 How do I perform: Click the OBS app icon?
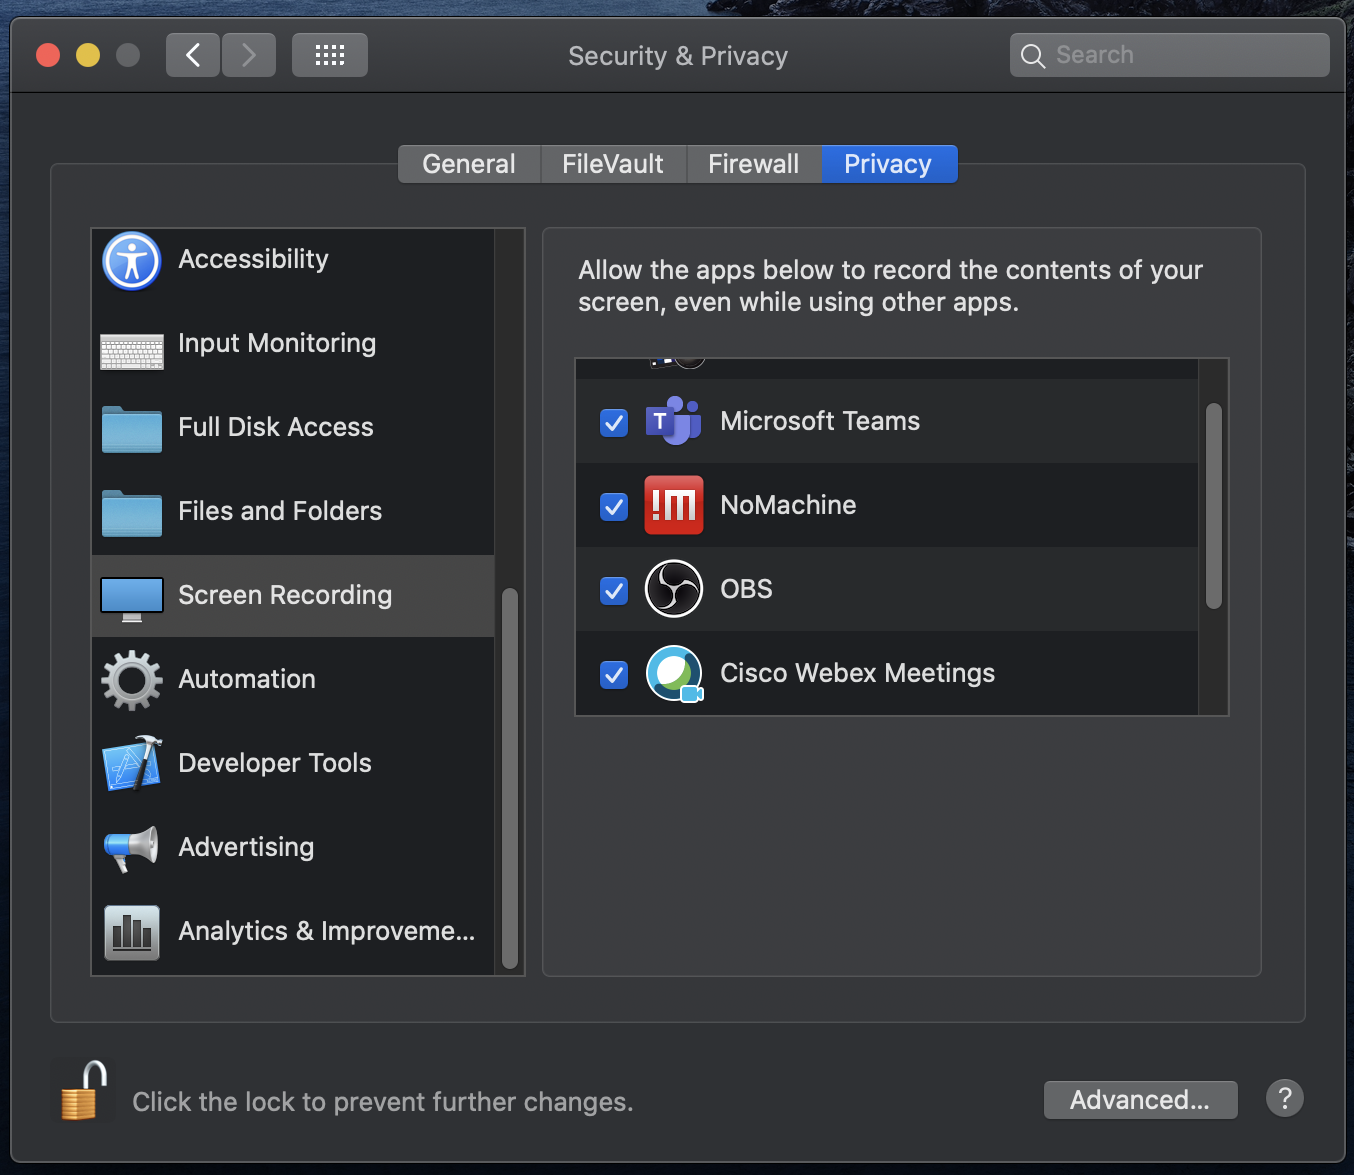coord(674,589)
